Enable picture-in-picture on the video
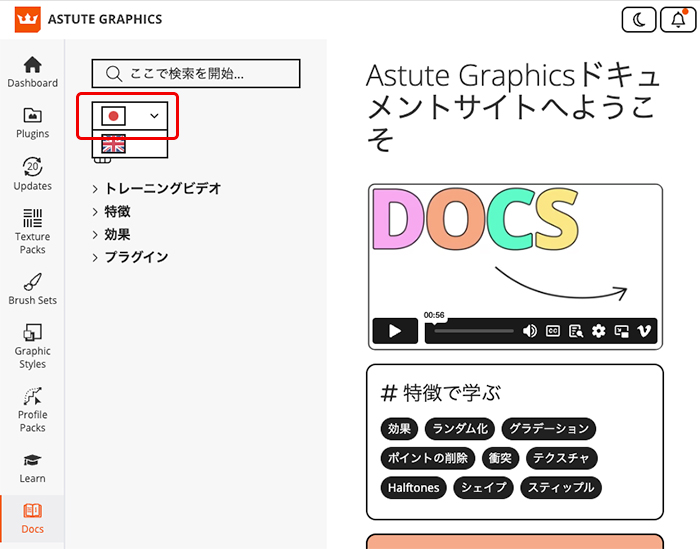 tap(622, 331)
